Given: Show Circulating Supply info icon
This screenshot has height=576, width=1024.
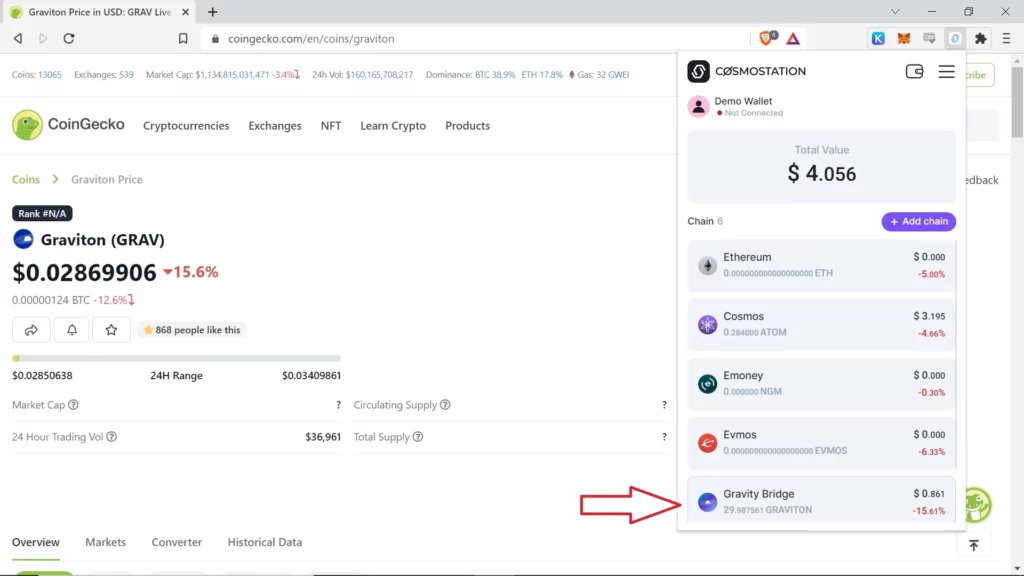Looking at the screenshot, I should (x=445, y=405).
